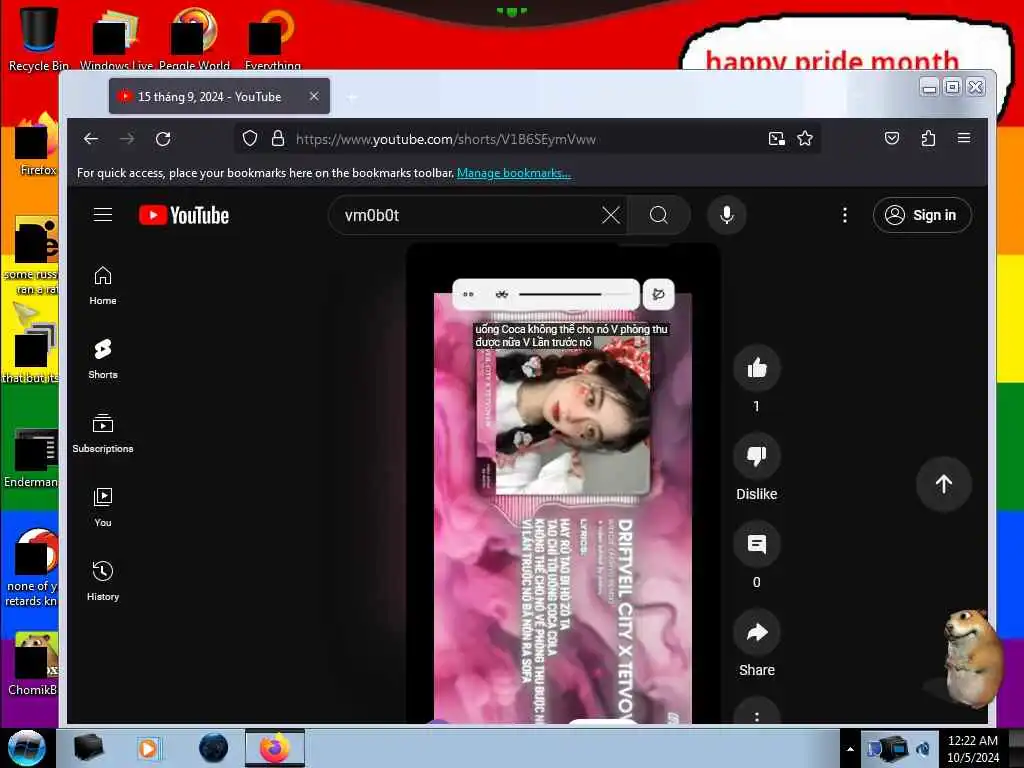Viewport: 1024px width, 768px height.
Task: Close the YouTube browser tab
Action: 314,96
